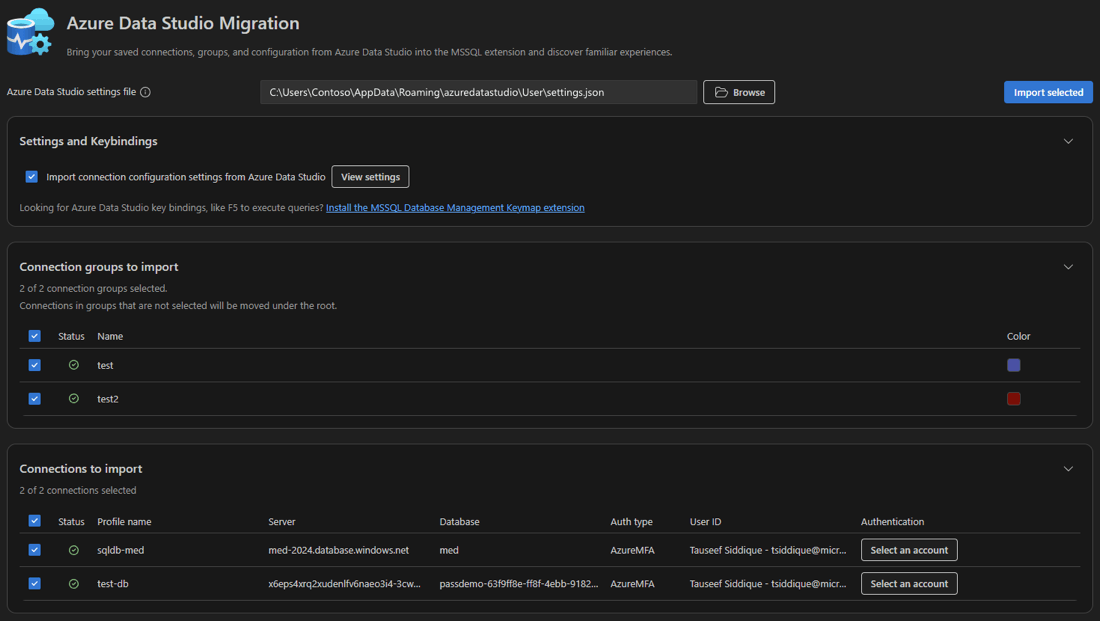The width and height of the screenshot is (1100, 621).
Task: Toggle the select-all connection groups checkbox
Action: coord(35,336)
